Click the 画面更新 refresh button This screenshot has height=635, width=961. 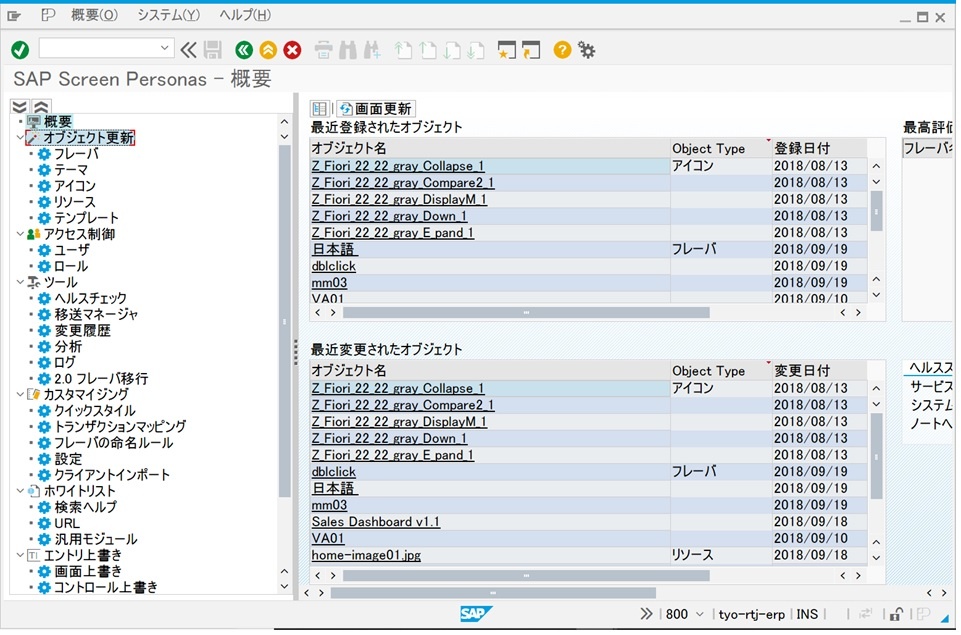(376, 108)
